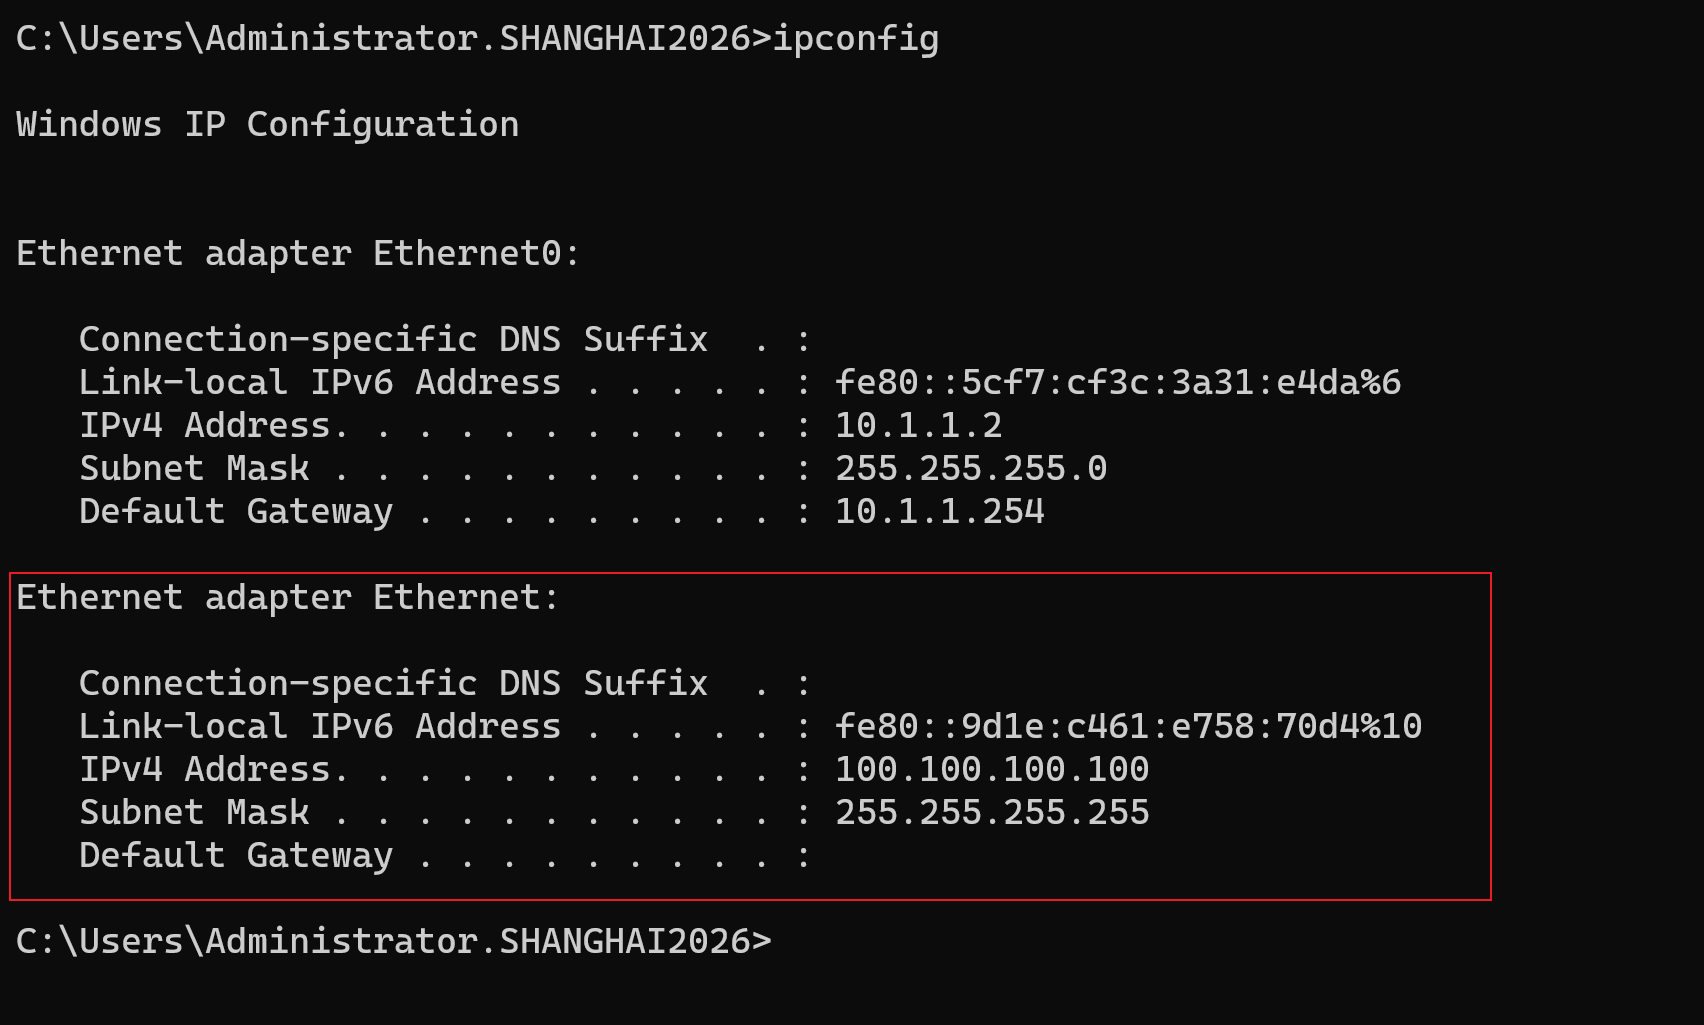The image size is (1704, 1025).
Task: Click the ipconfig command text
Action: click(856, 39)
